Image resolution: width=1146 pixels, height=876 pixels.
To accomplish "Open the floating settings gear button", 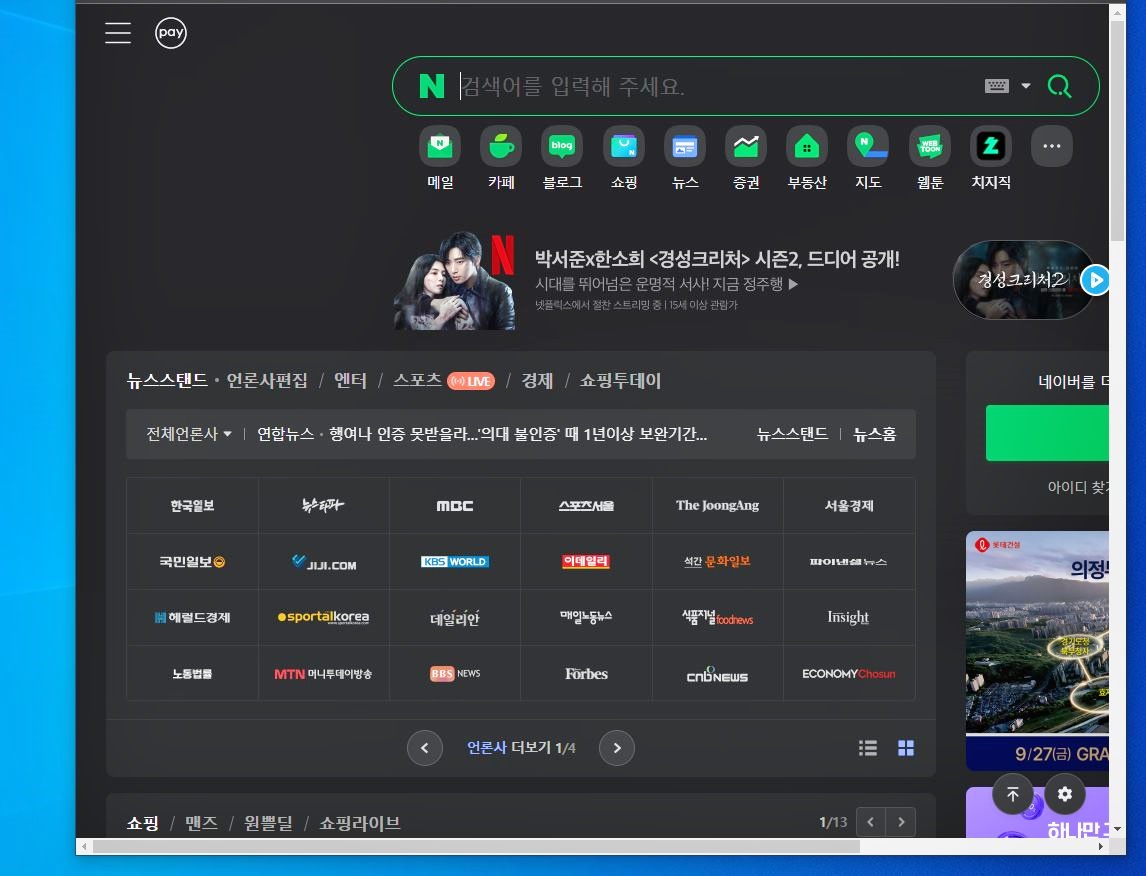I will coord(1065,794).
